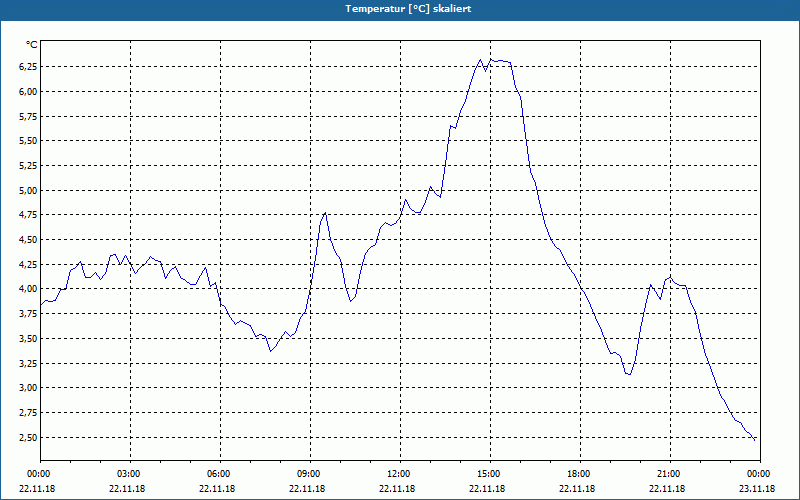Select the 6,00 y-axis value
The width and height of the screenshot is (800, 500).
coord(29,92)
